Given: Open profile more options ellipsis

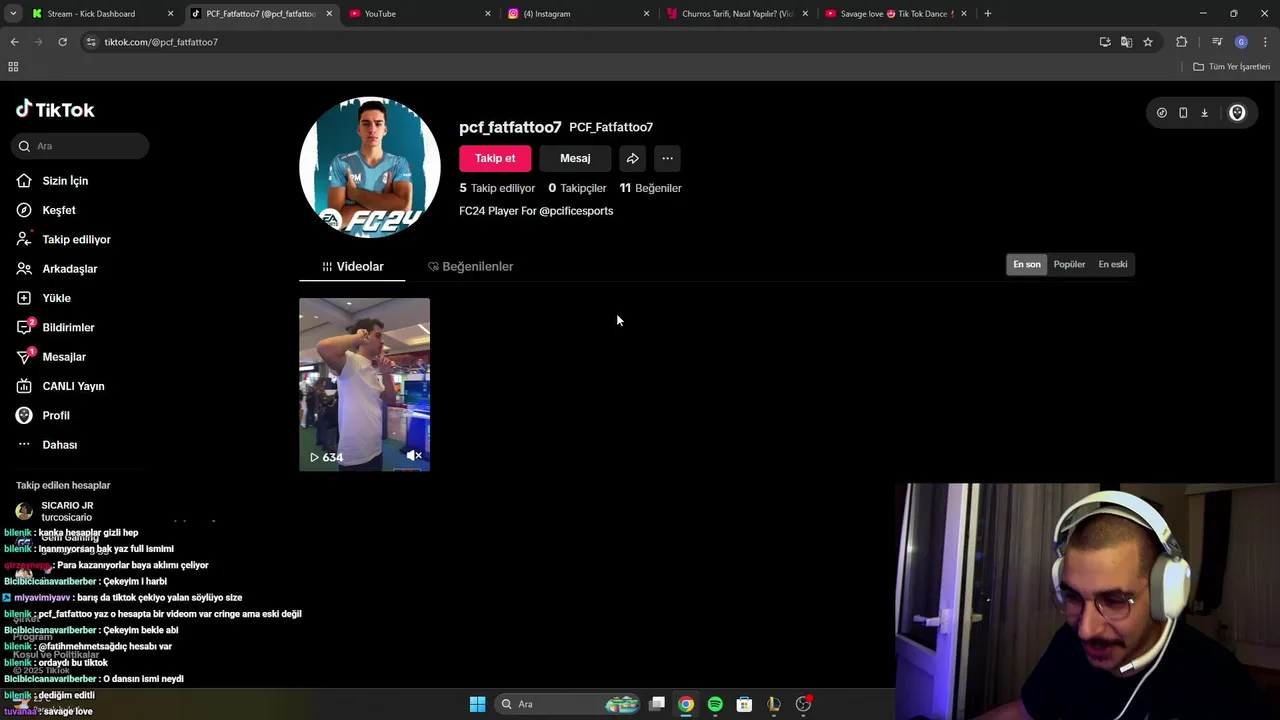Looking at the screenshot, I should [x=667, y=158].
